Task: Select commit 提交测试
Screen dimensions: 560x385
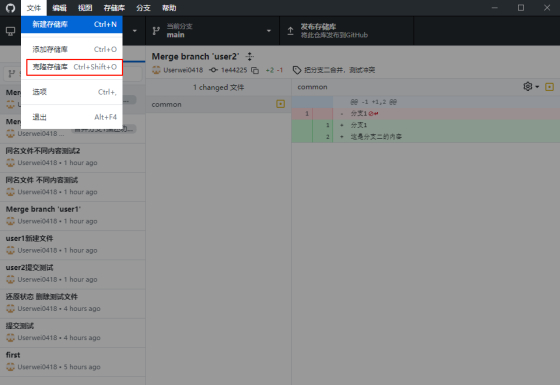Action: coord(72,332)
